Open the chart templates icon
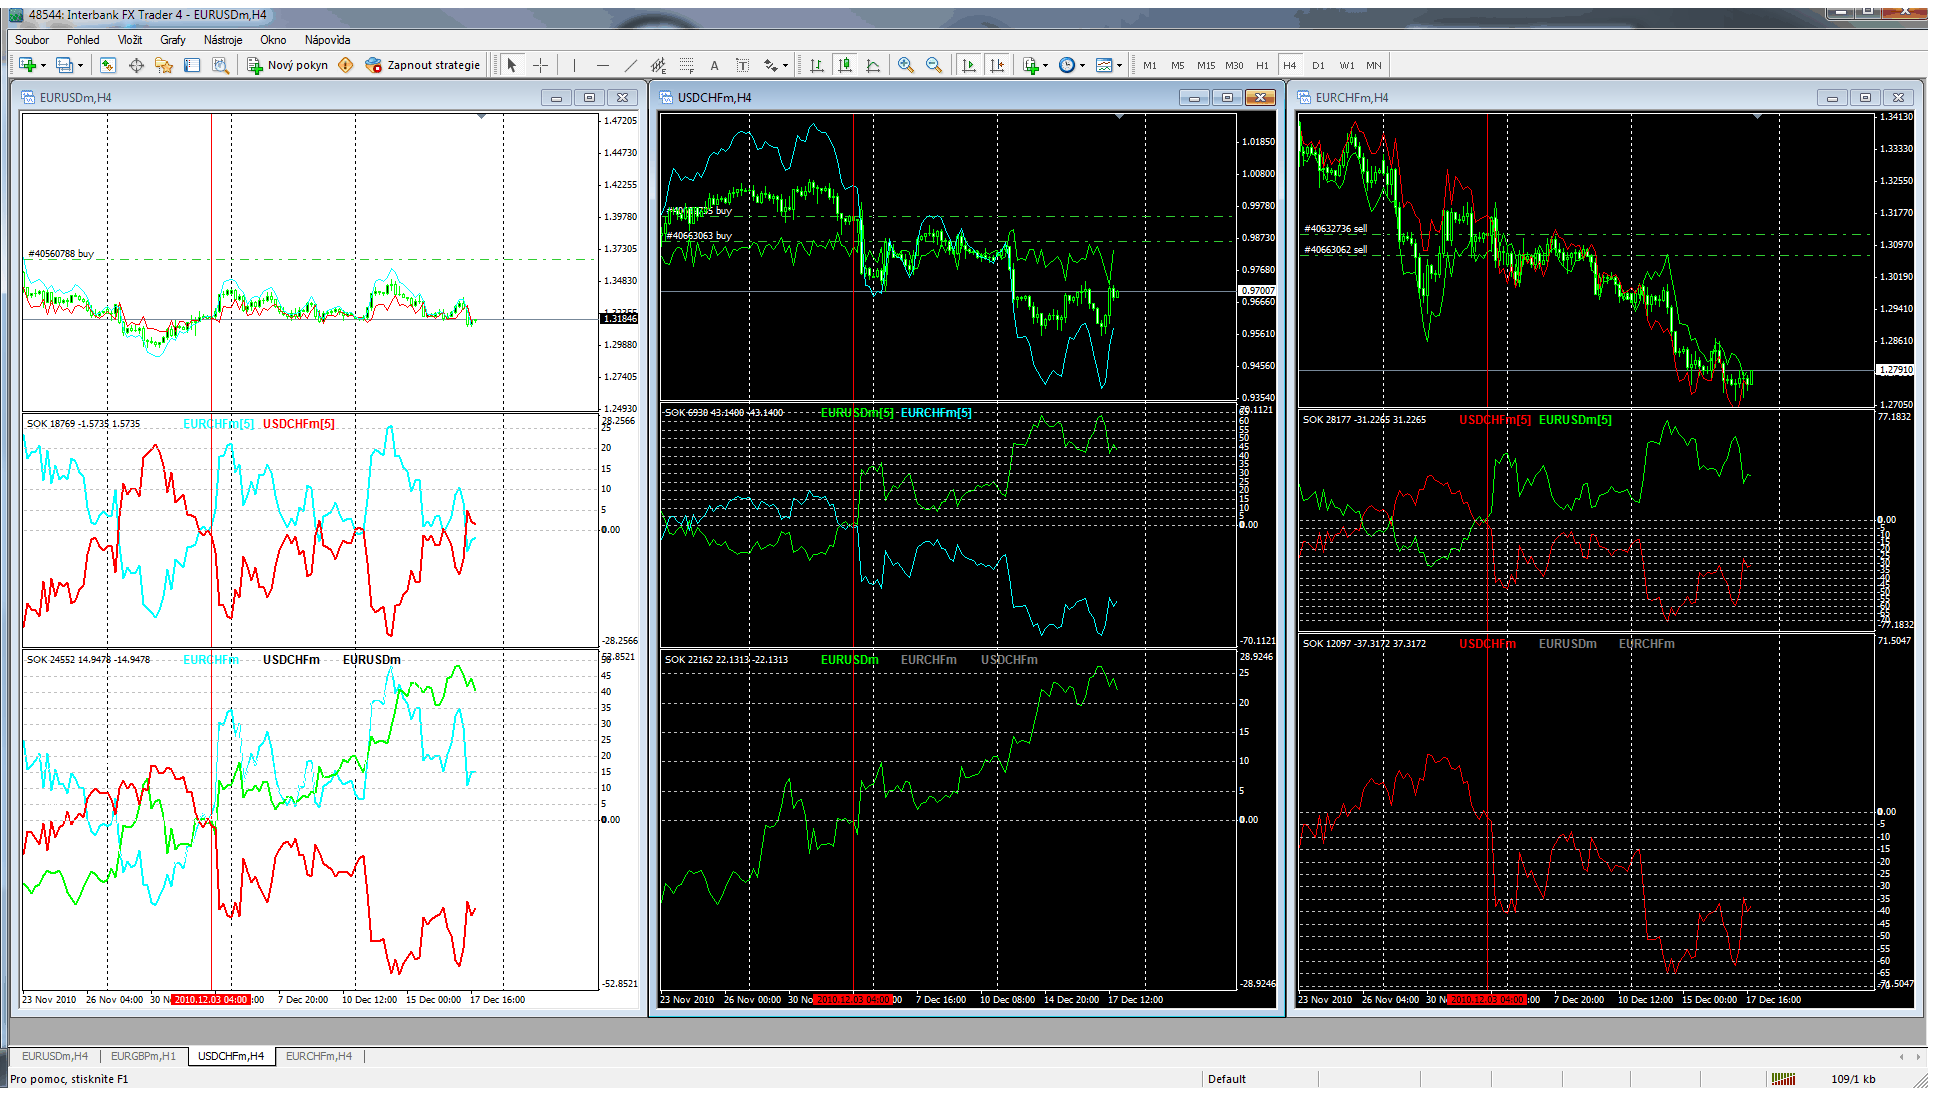1936x1096 pixels. [x=1104, y=65]
